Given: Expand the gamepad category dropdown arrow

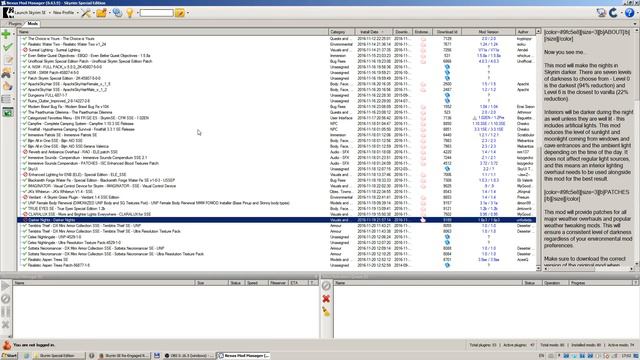Looking at the screenshot, I should pyautogui.click(x=13, y=73).
